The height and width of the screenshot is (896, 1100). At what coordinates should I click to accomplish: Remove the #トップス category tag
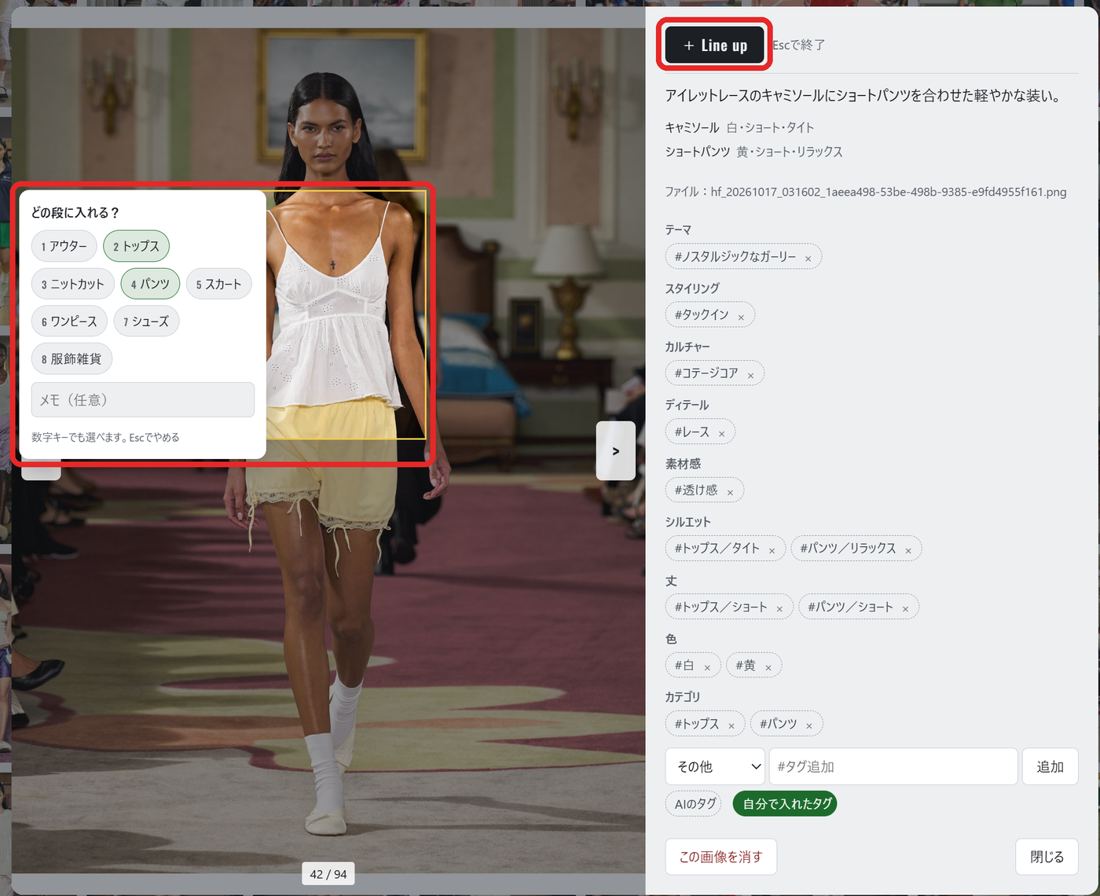coord(731,726)
